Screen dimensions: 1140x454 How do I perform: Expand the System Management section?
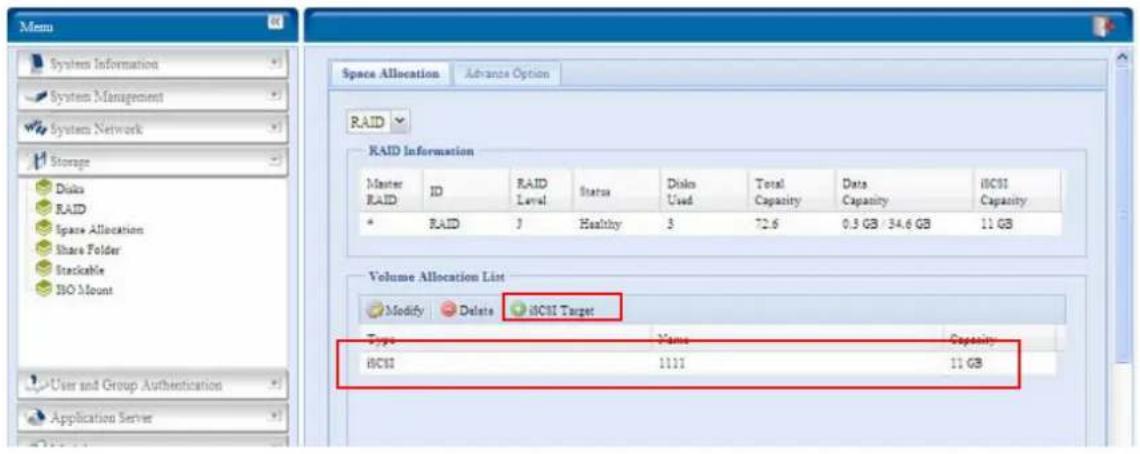(276, 96)
